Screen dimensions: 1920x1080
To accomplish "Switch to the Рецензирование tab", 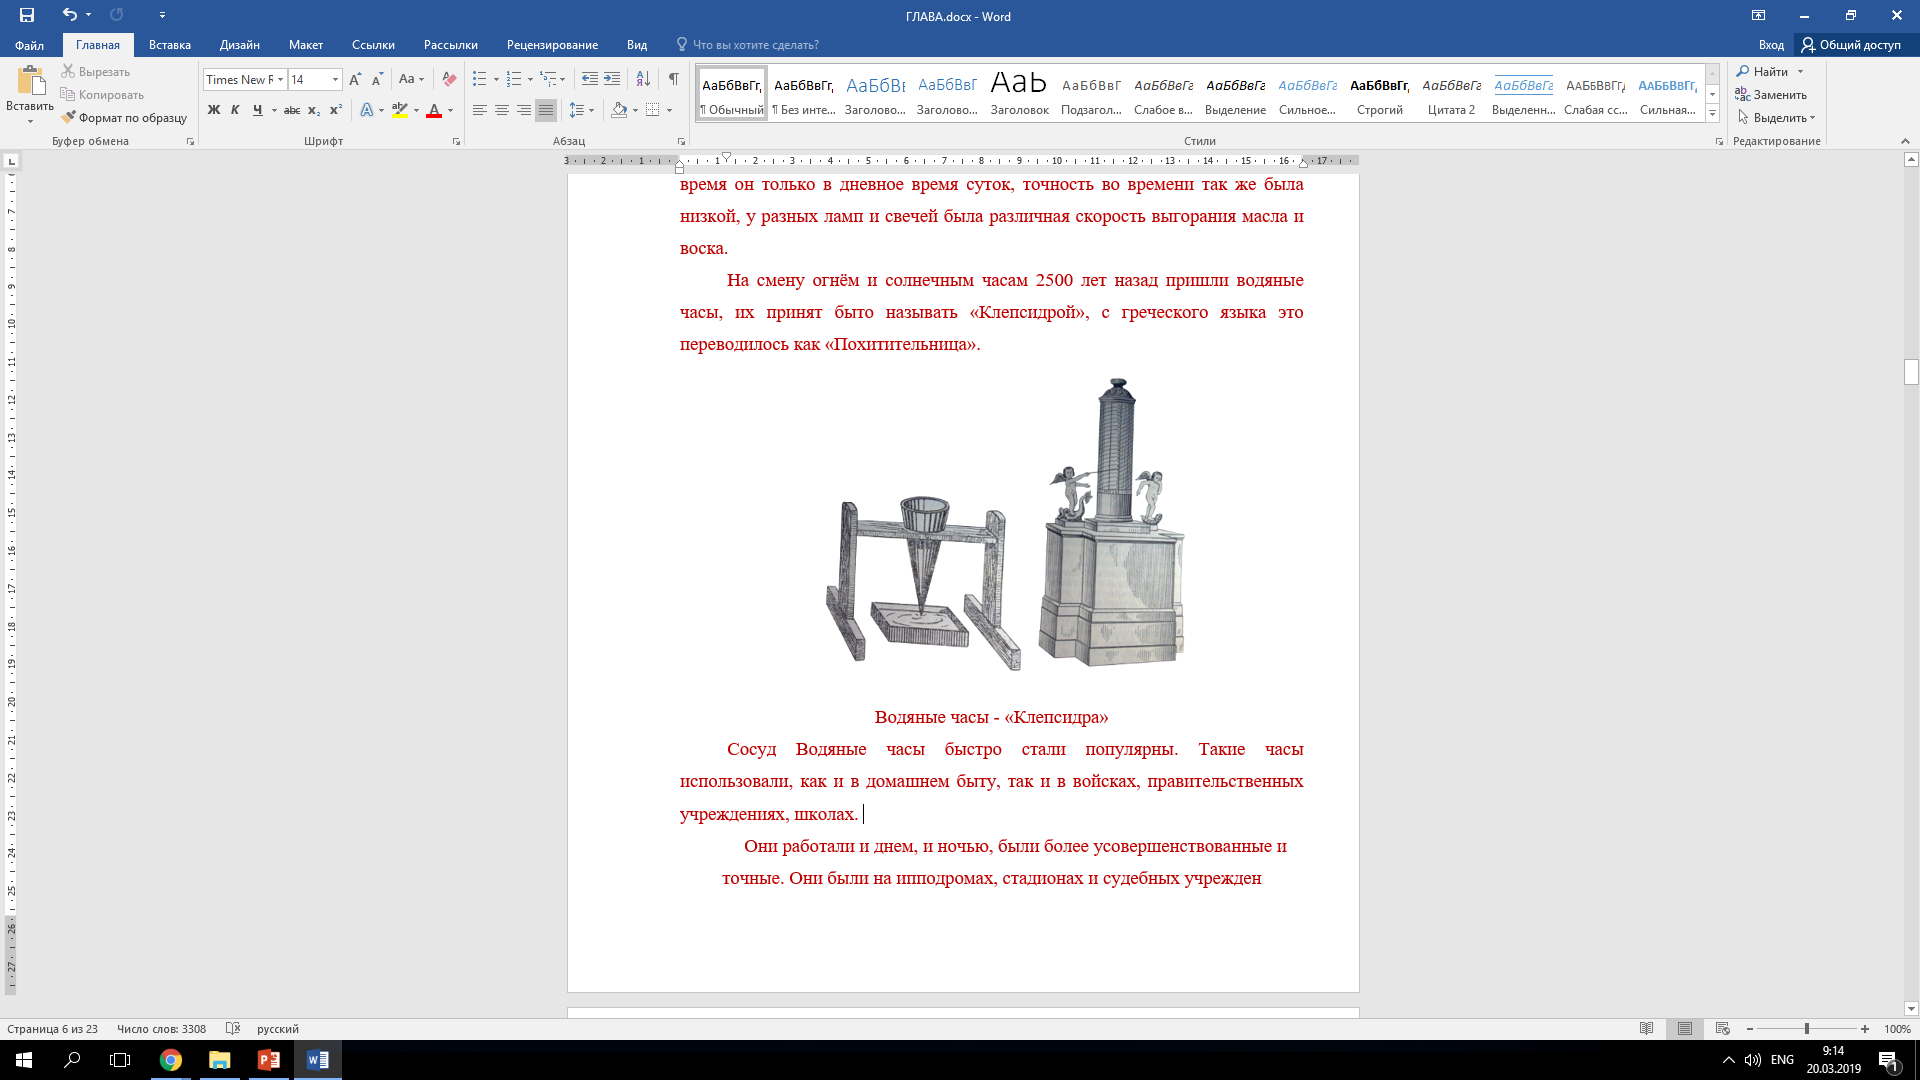I will (552, 45).
